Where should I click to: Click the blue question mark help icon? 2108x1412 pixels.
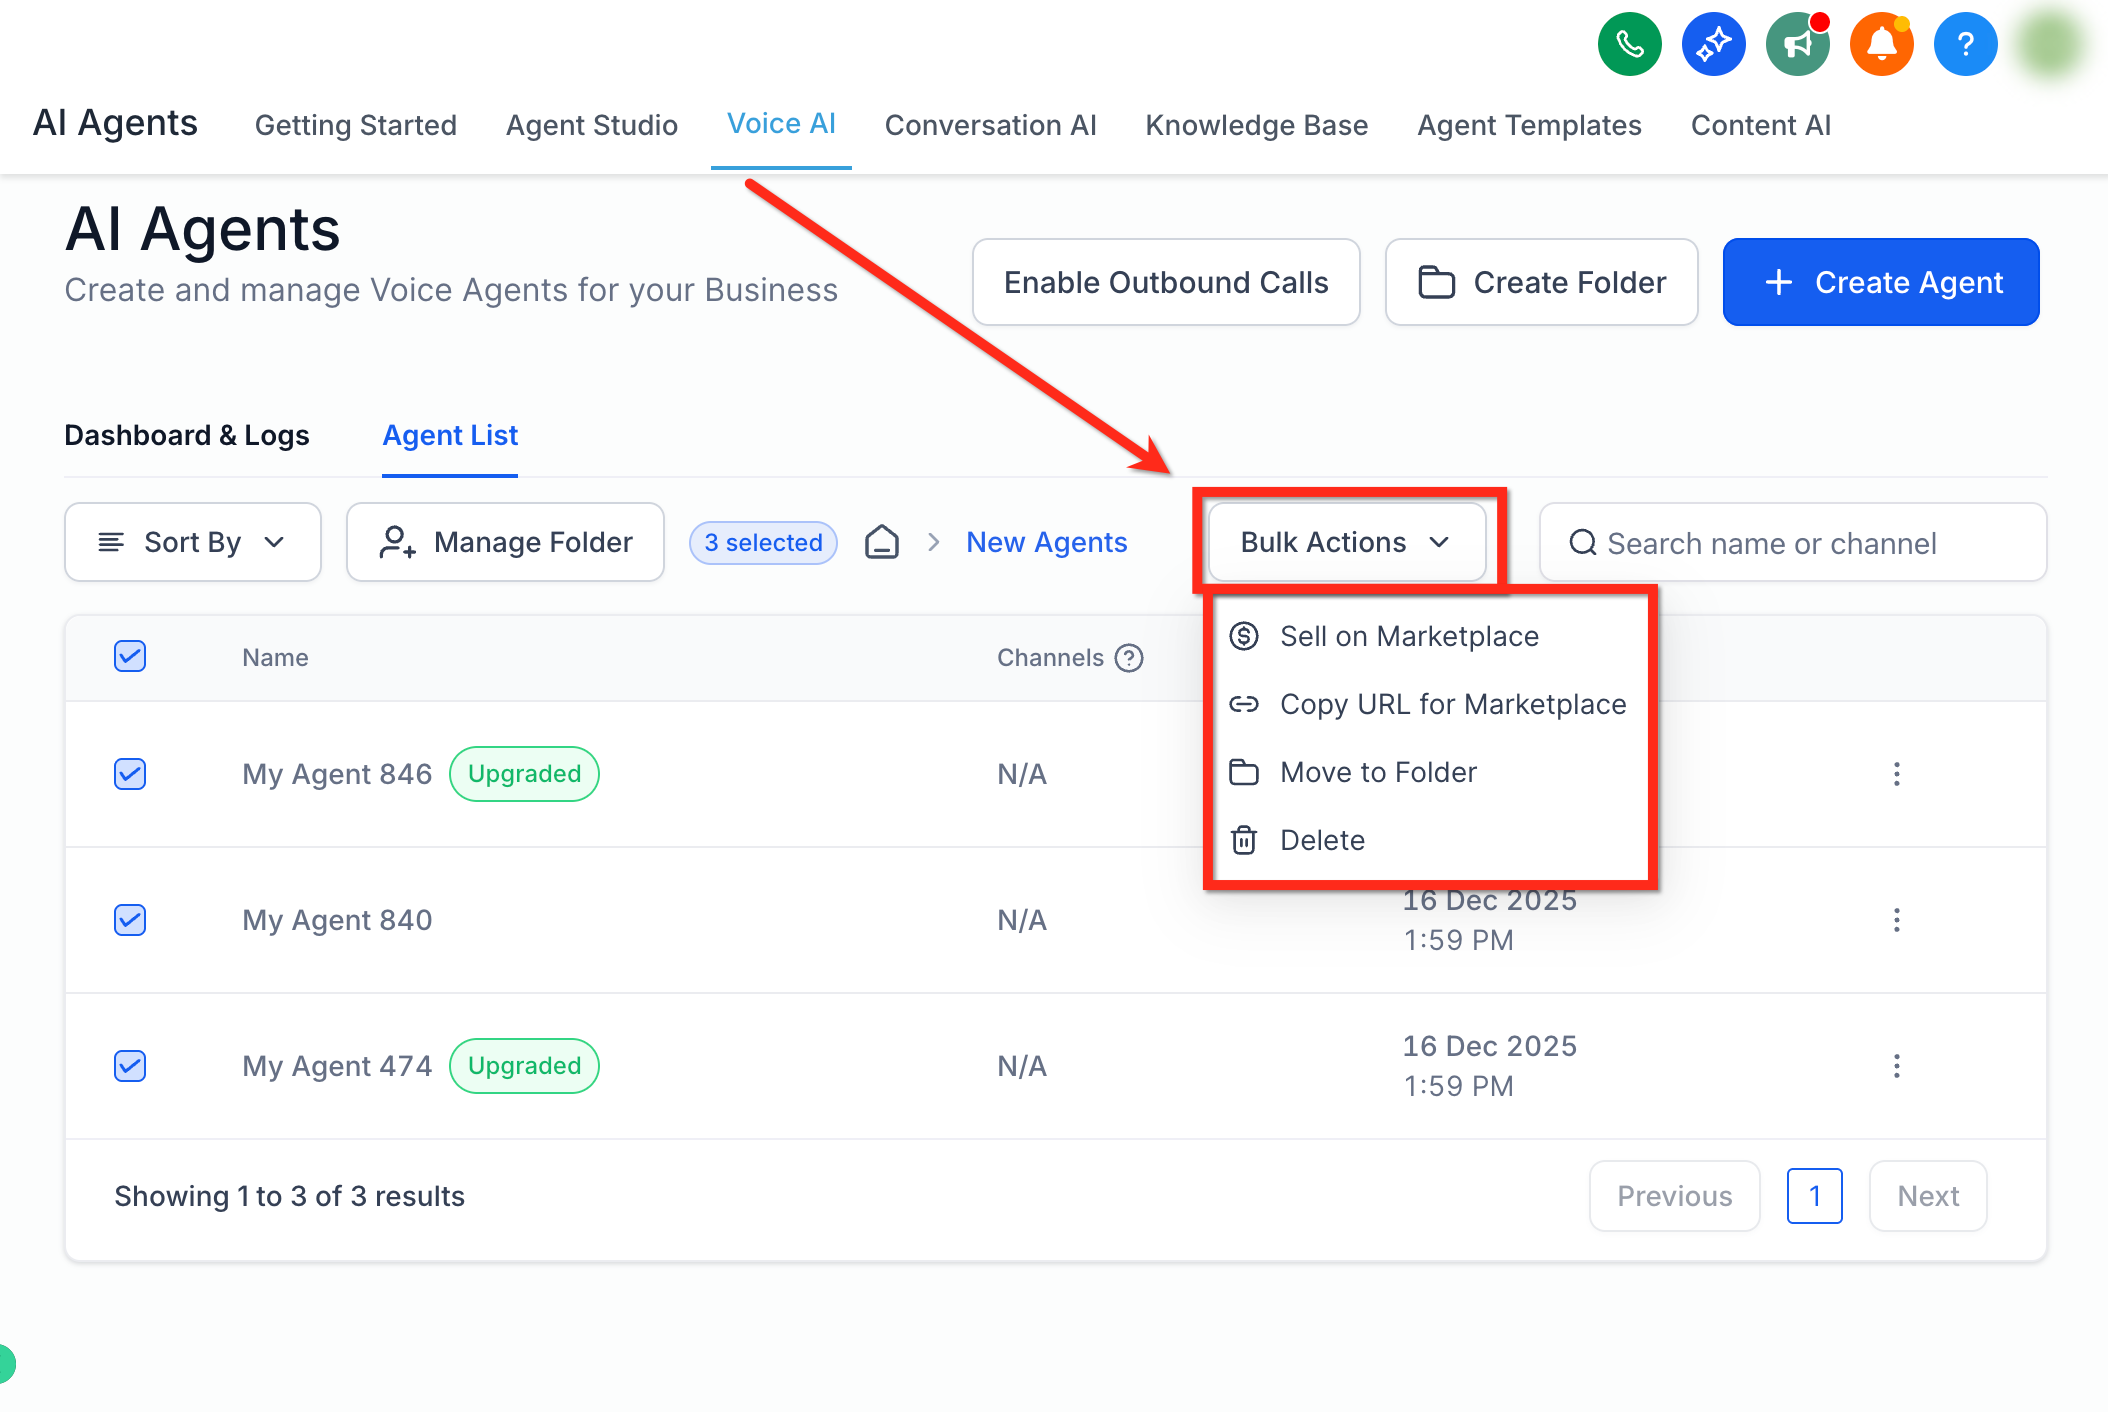[1965, 44]
